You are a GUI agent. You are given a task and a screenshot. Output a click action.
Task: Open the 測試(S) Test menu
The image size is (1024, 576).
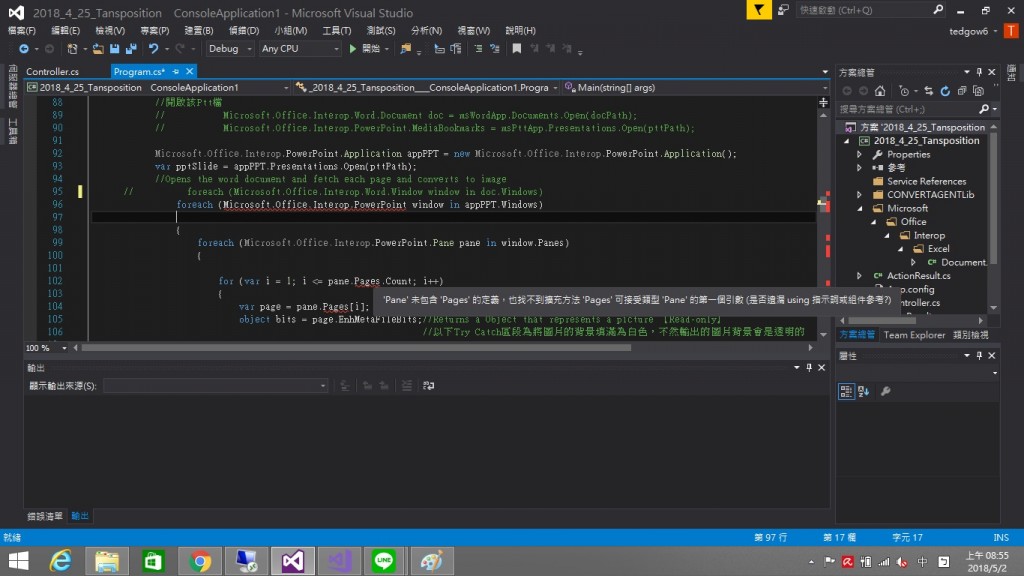click(x=381, y=31)
